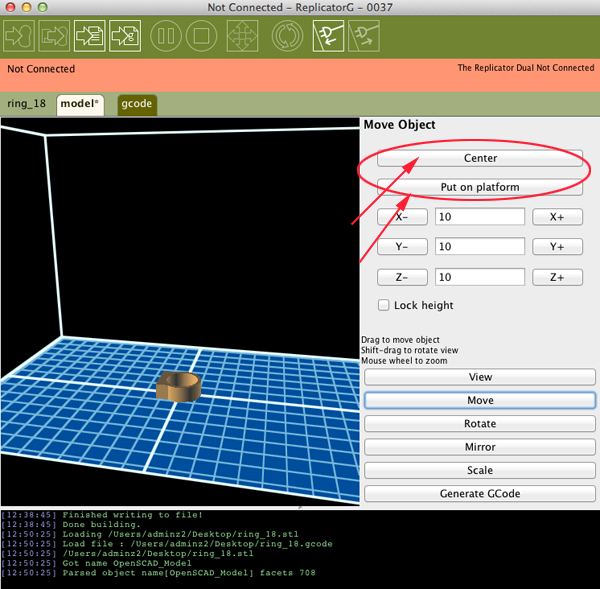Open the Rotate tool panel
Screen dimensions: 600x589
(x=480, y=424)
